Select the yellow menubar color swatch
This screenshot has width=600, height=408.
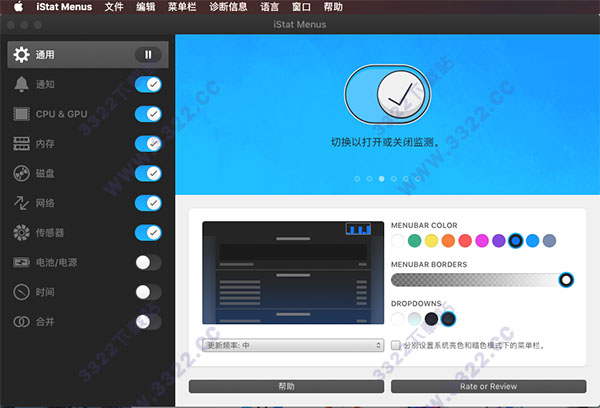coord(431,241)
